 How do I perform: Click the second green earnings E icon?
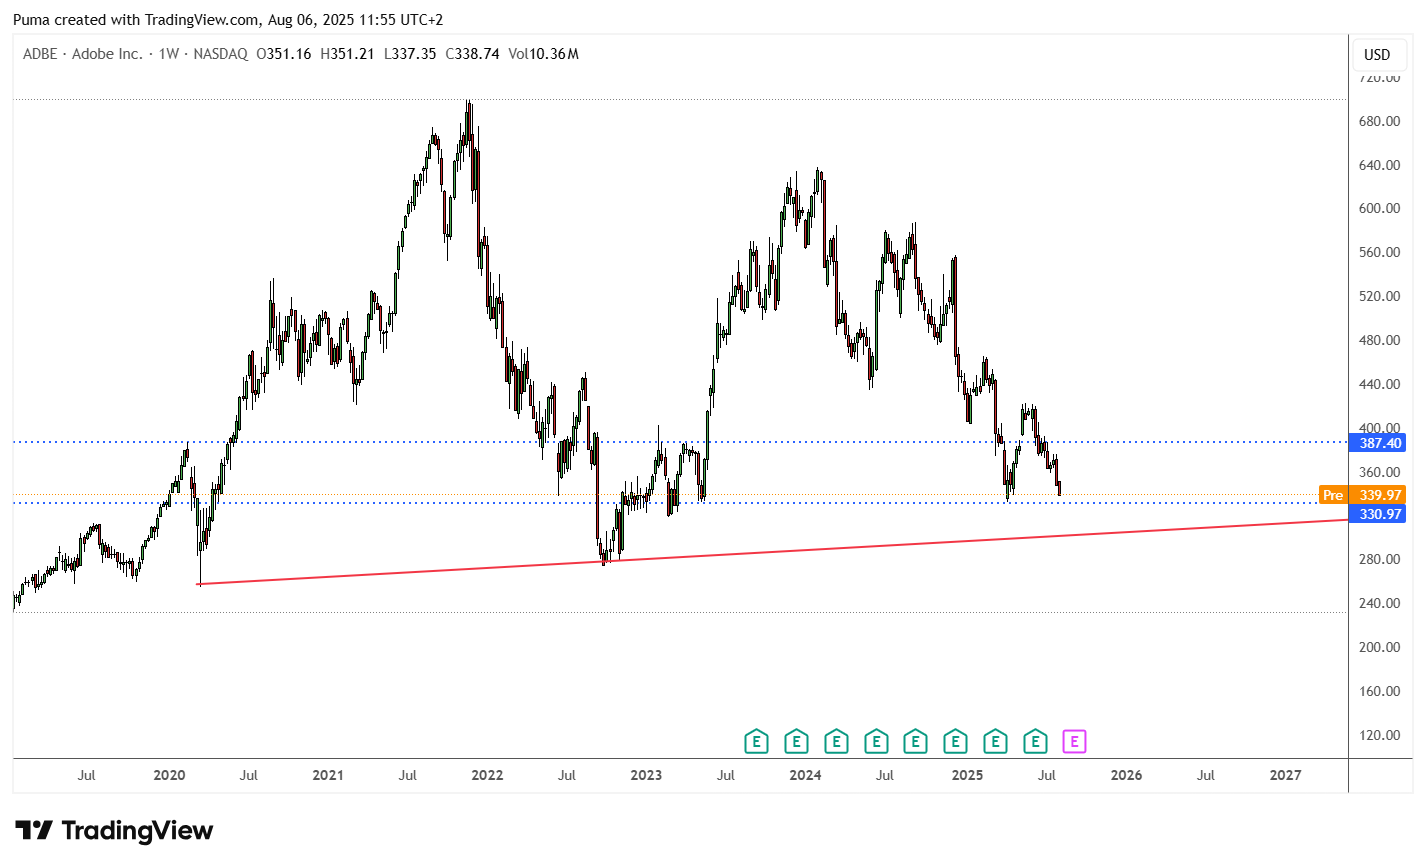click(x=796, y=741)
